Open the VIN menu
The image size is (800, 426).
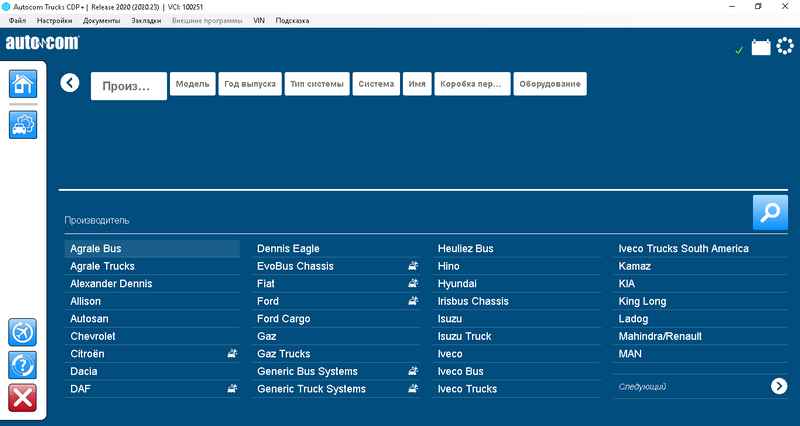coord(259,21)
